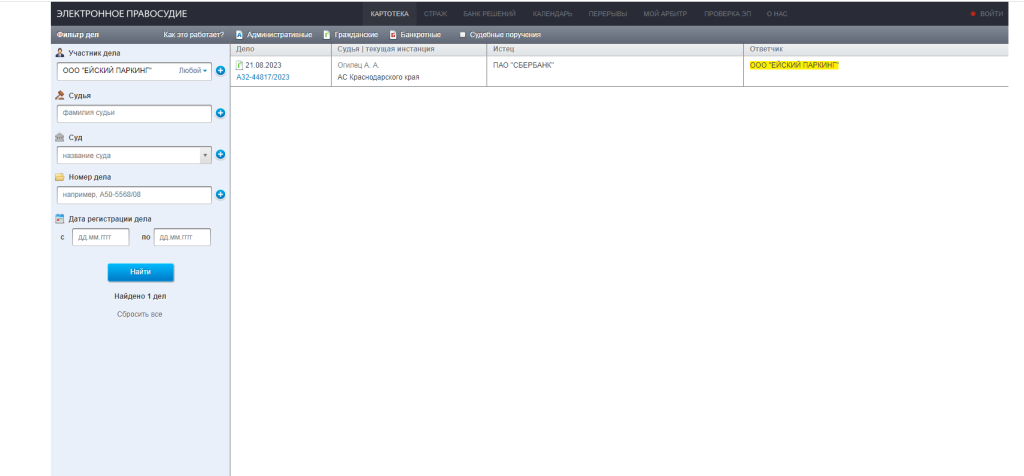Click highlighted defendant ООО "ЕЙСКИЙ ПАРКИНГ"
The height and width of the screenshot is (476, 1024).
pos(794,65)
